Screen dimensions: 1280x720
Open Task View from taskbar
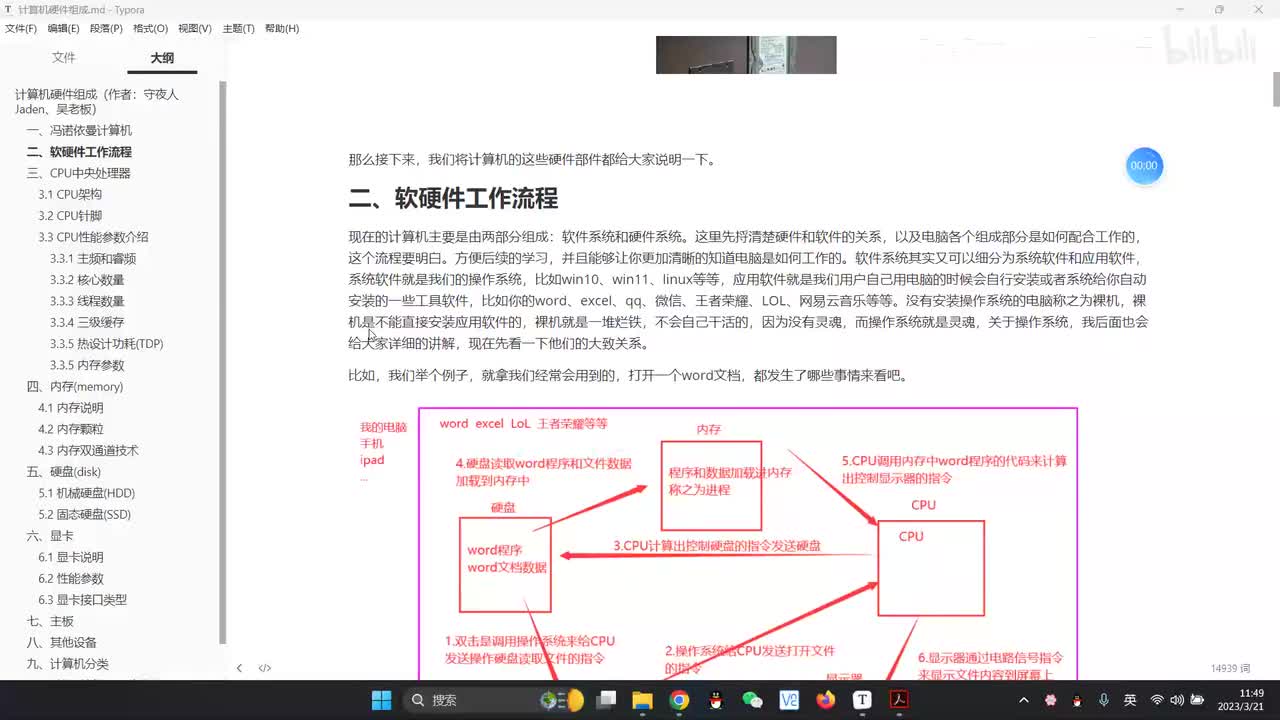tap(606, 700)
